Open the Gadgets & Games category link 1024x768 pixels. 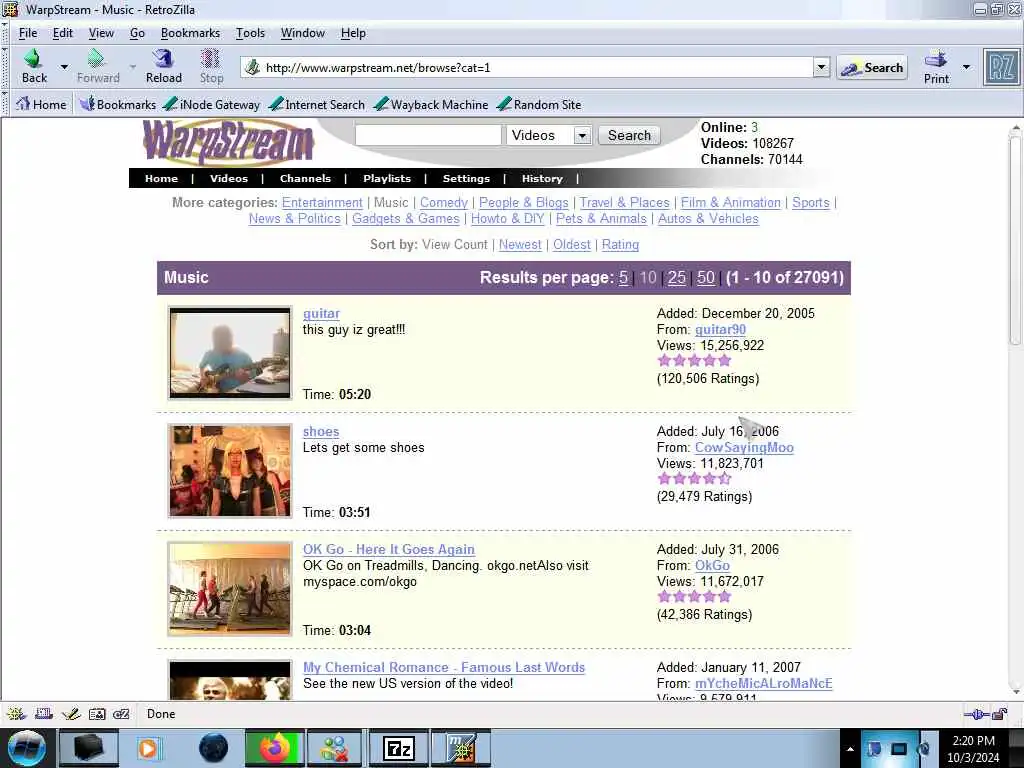click(x=406, y=219)
